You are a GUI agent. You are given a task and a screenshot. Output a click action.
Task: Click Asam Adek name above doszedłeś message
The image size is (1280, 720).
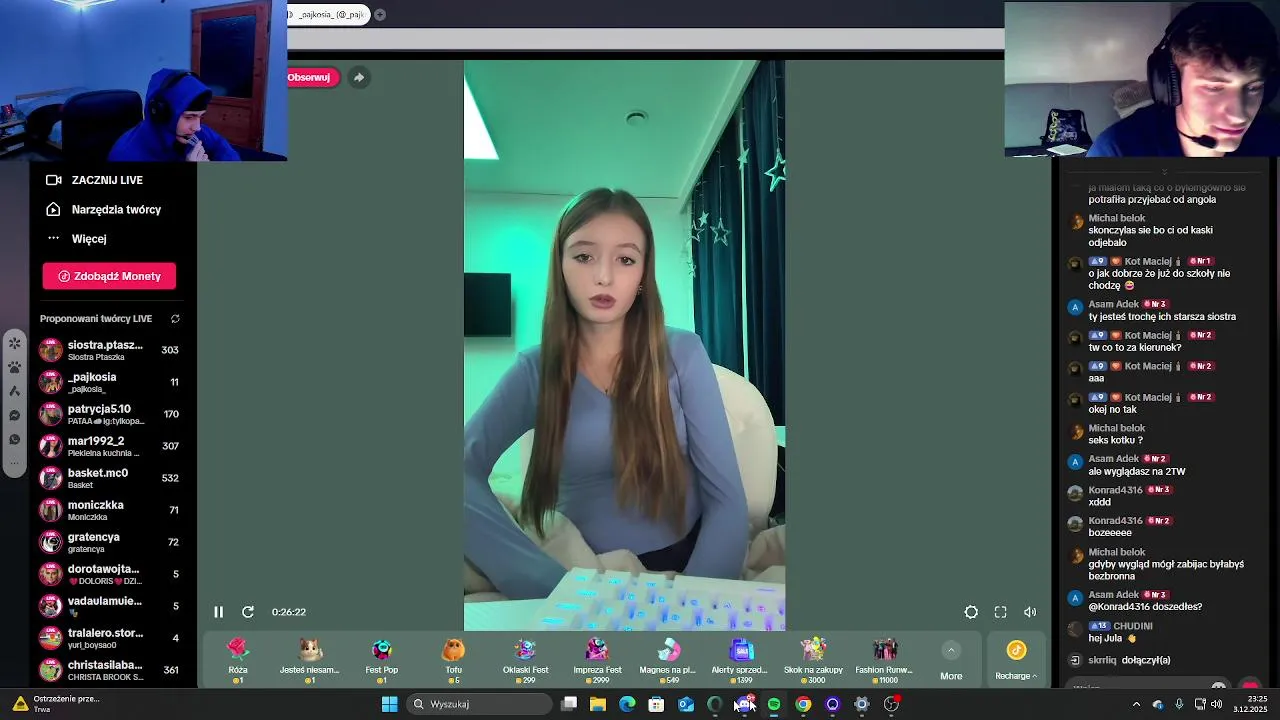pyautogui.click(x=1113, y=594)
